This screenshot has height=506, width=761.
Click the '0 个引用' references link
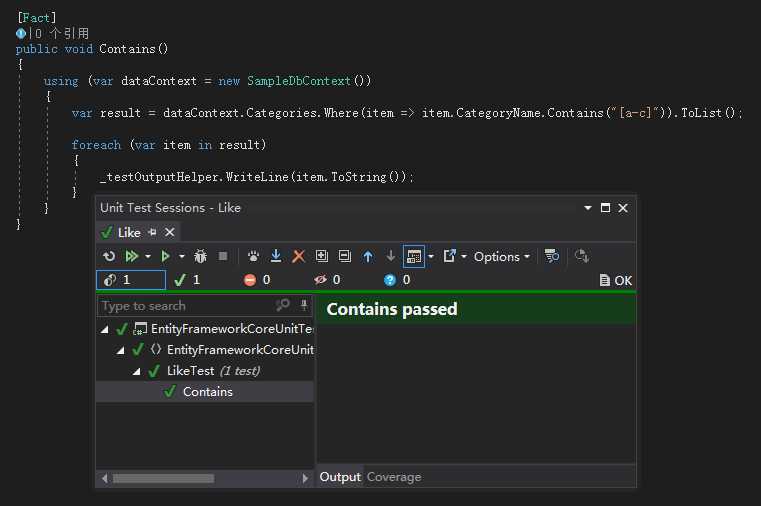(x=62, y=33)
